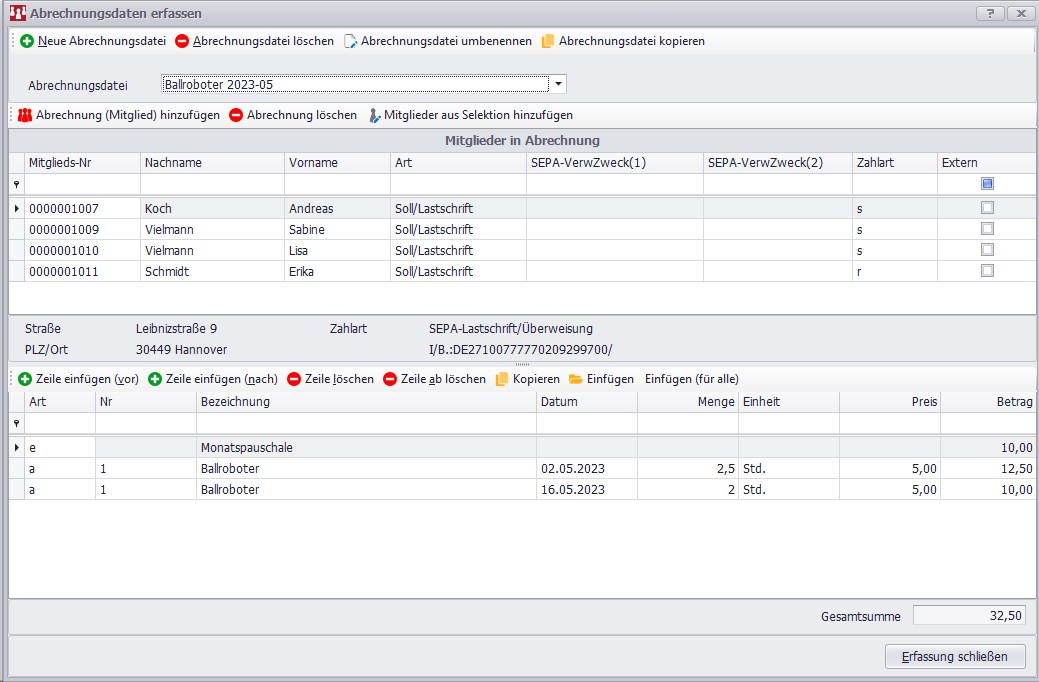The height and width of the screenshot is (682, 1039).
Task: Click the green plus Neue Abrechnungsdatei icon
Action: point(27,41)
